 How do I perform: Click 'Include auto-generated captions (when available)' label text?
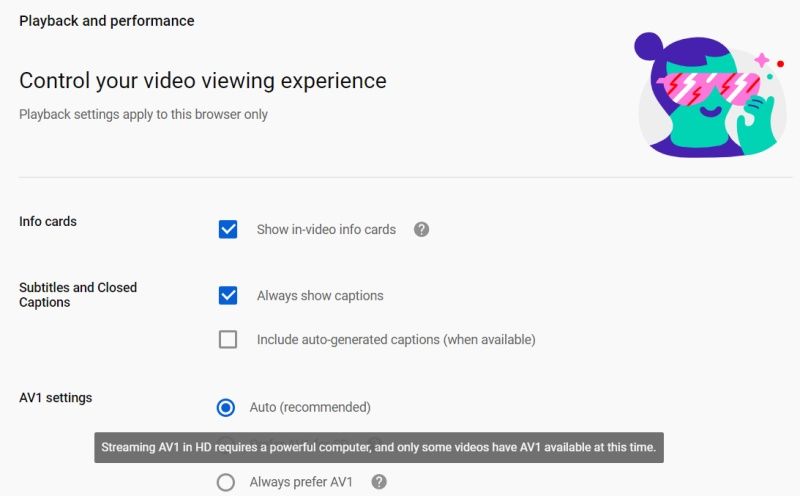point(396,340)
